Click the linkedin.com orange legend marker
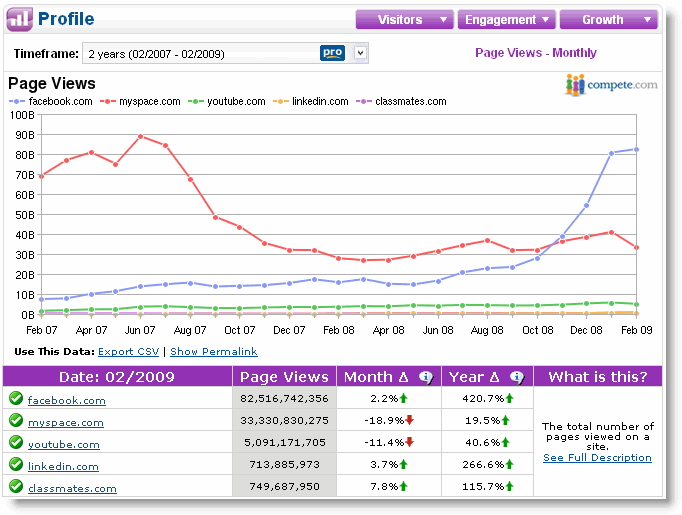The image size is (682, 515). tap(281, 101)
